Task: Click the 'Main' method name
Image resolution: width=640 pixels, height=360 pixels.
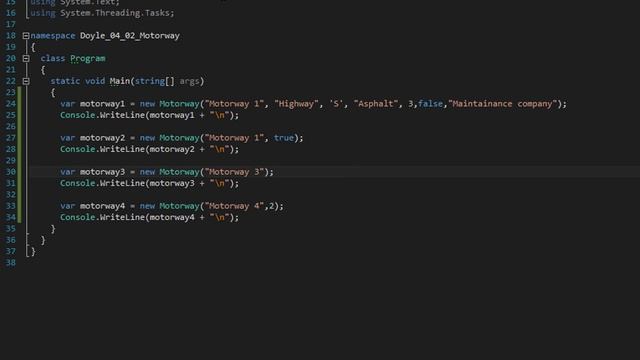Action: (x=120, y=81)
